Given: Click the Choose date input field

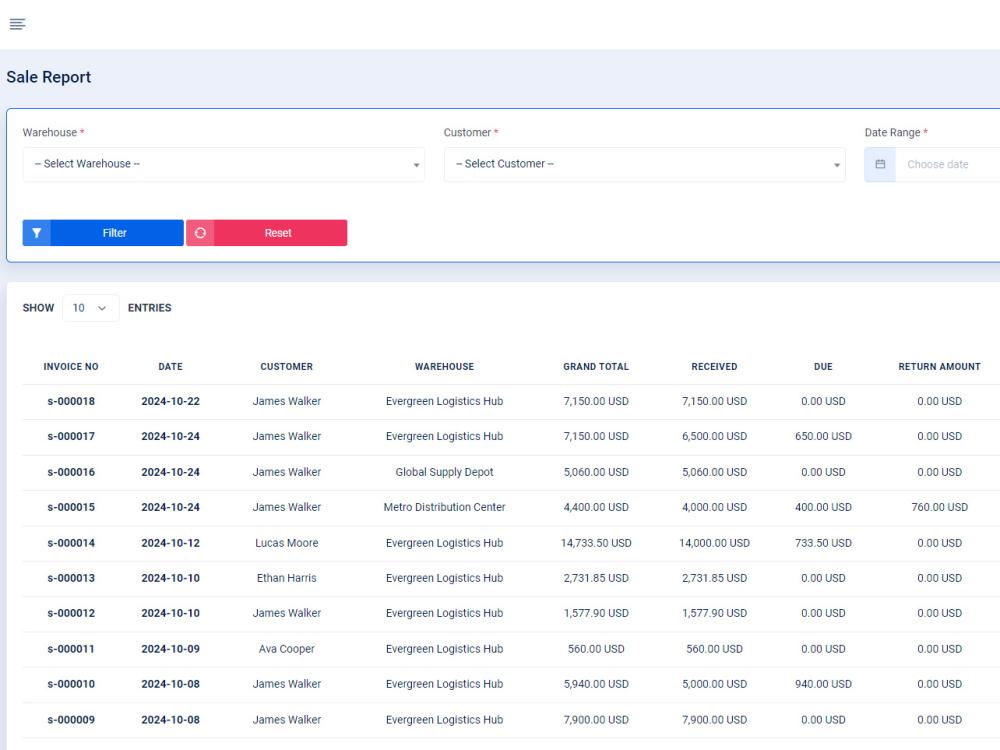Looking at the screenshot, I should click(x=948, y=165).
